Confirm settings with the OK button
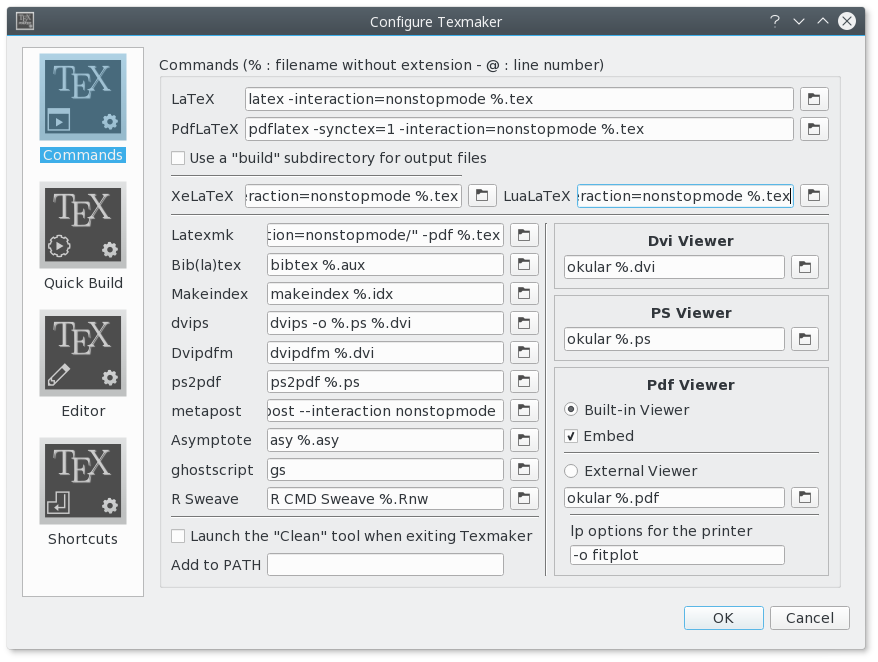 tap(723, 618)
